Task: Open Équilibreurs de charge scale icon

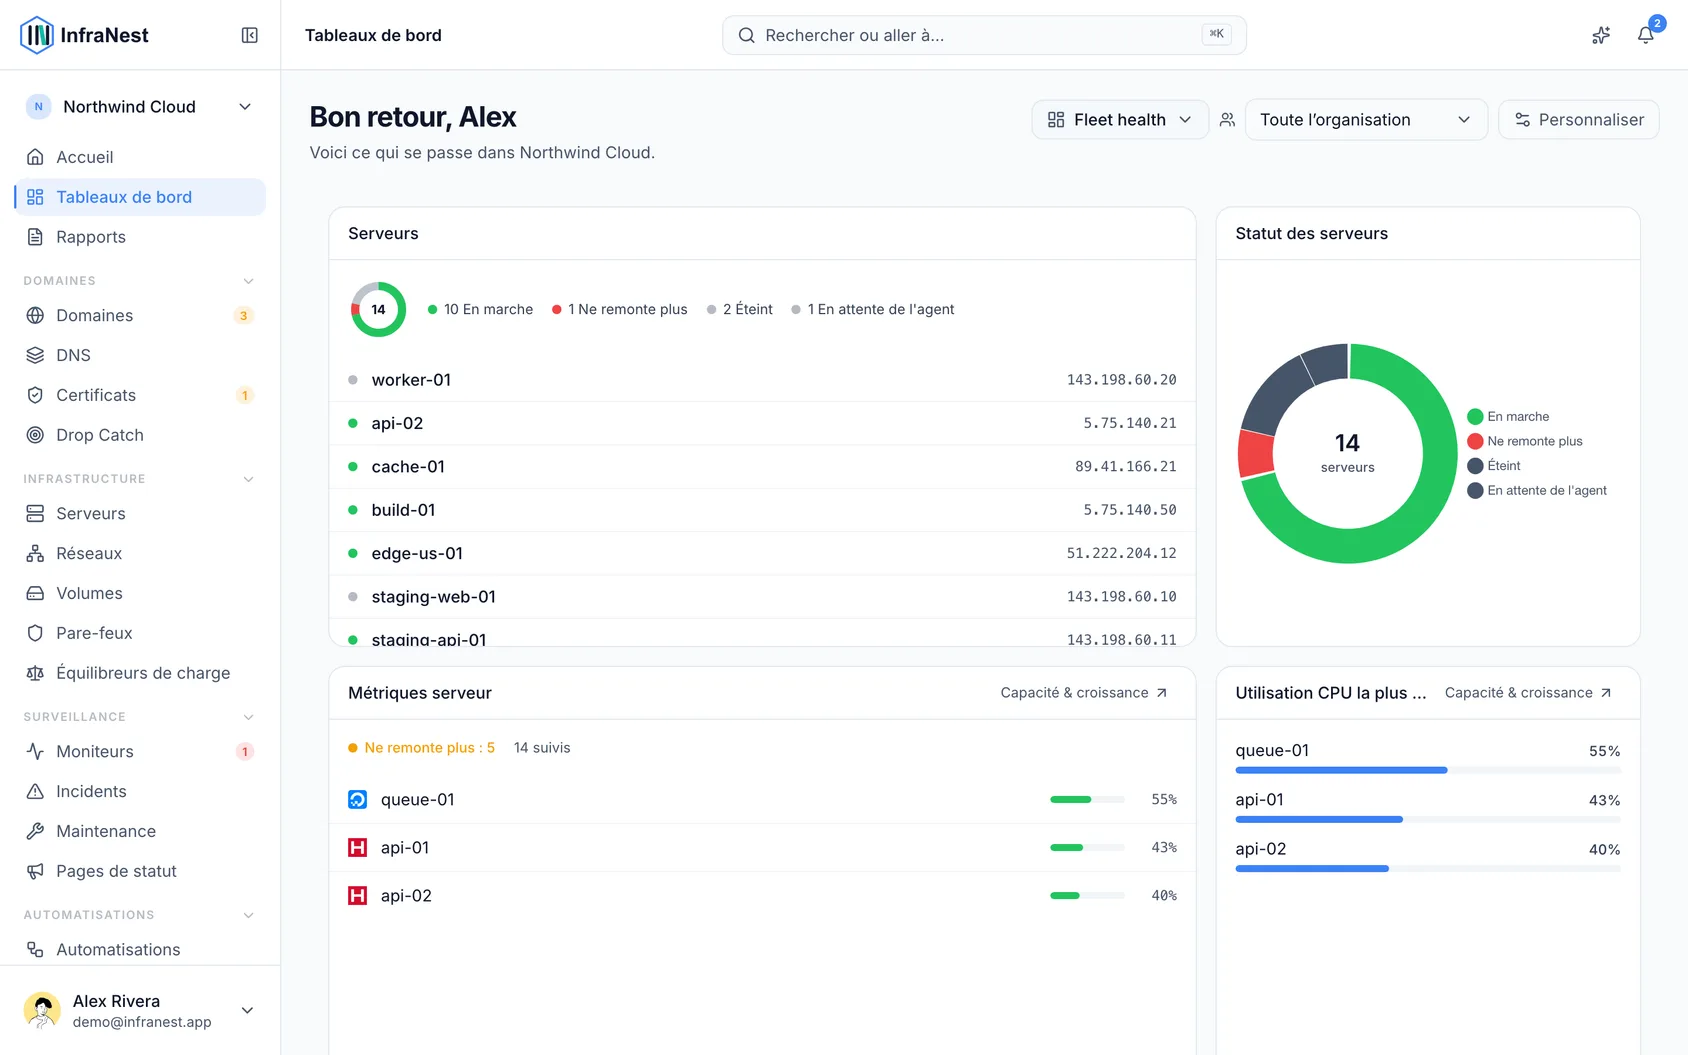Action: 35,673
